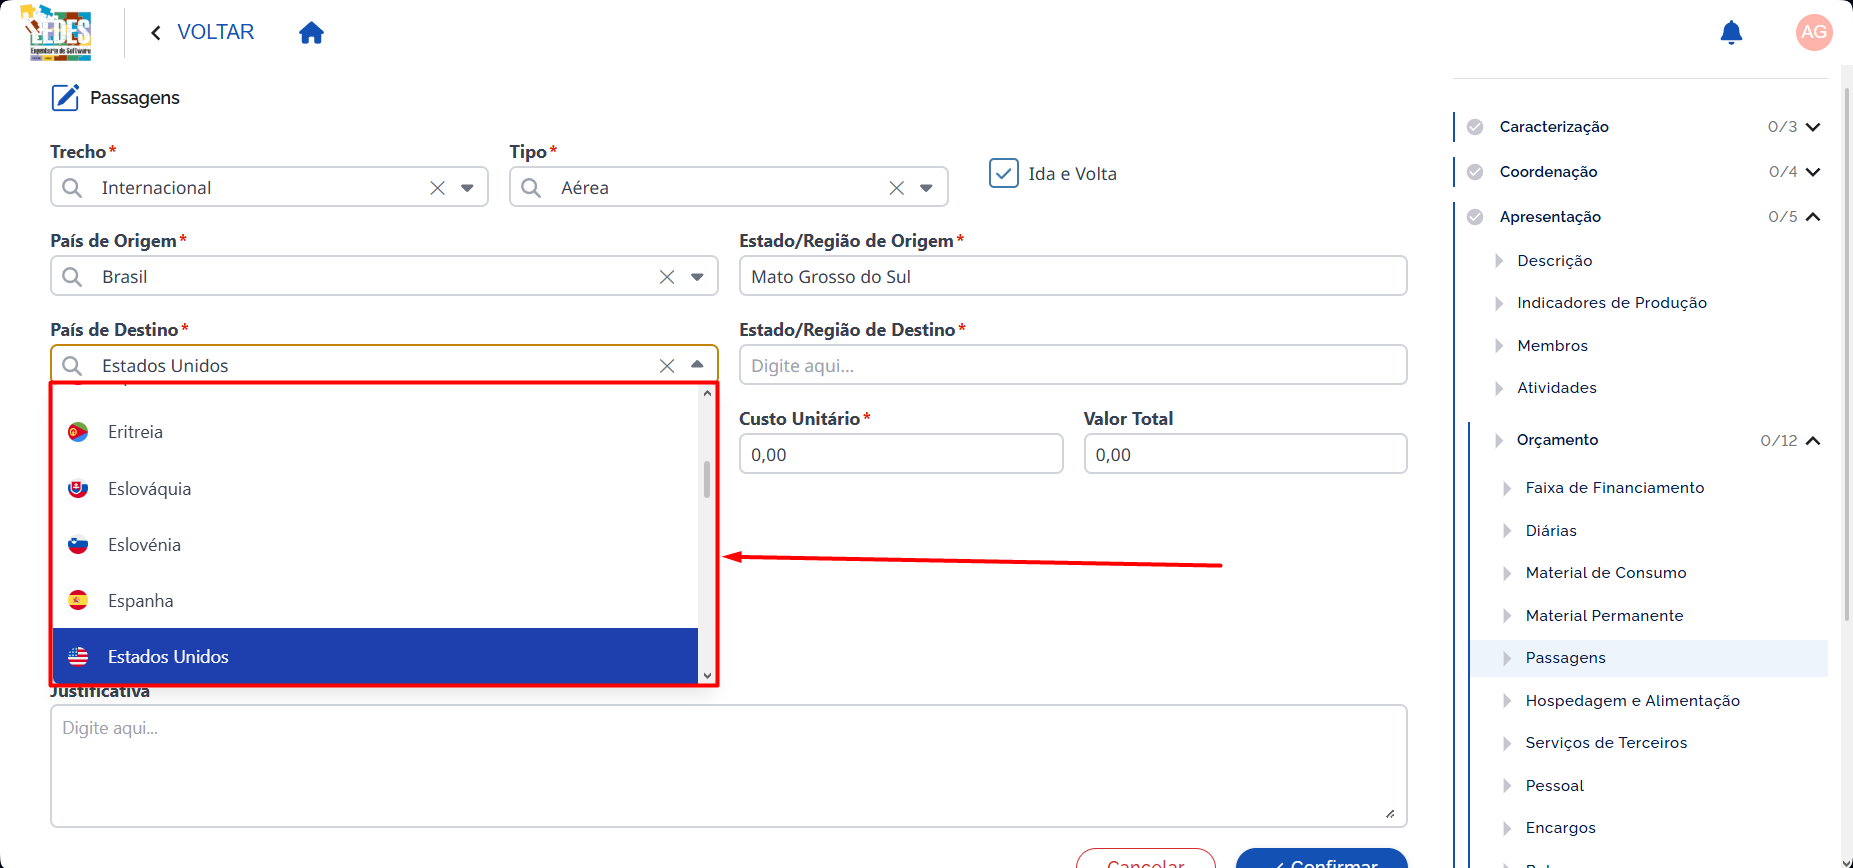Open the notifications bell
This screenshot has height=868, width=1853.
pos(1731,33)
